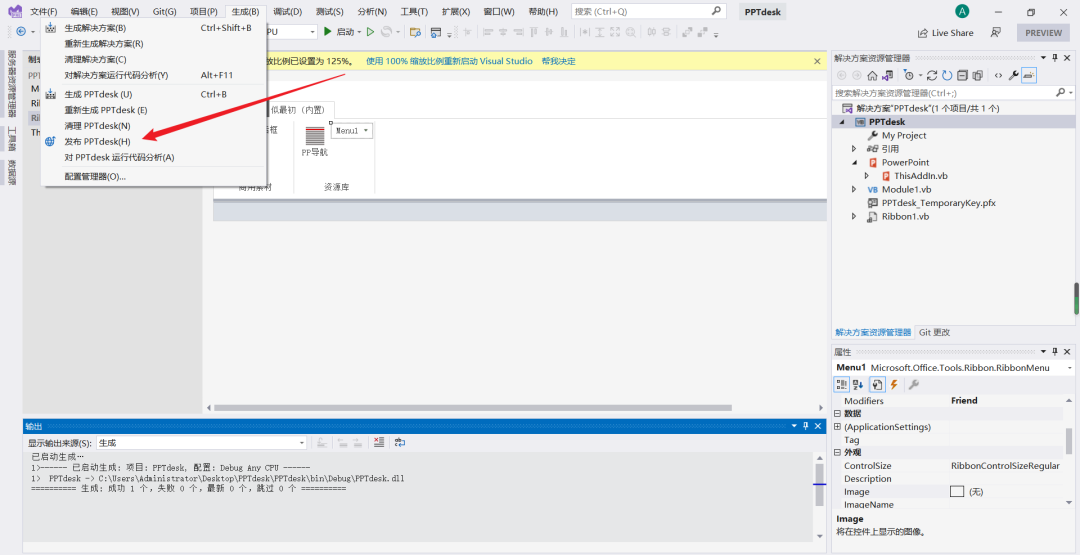Screen dimensions: 1080x555
Task: Select the PPTdesk_TemporaryKey.pfx file
Action: pos(938,203)
